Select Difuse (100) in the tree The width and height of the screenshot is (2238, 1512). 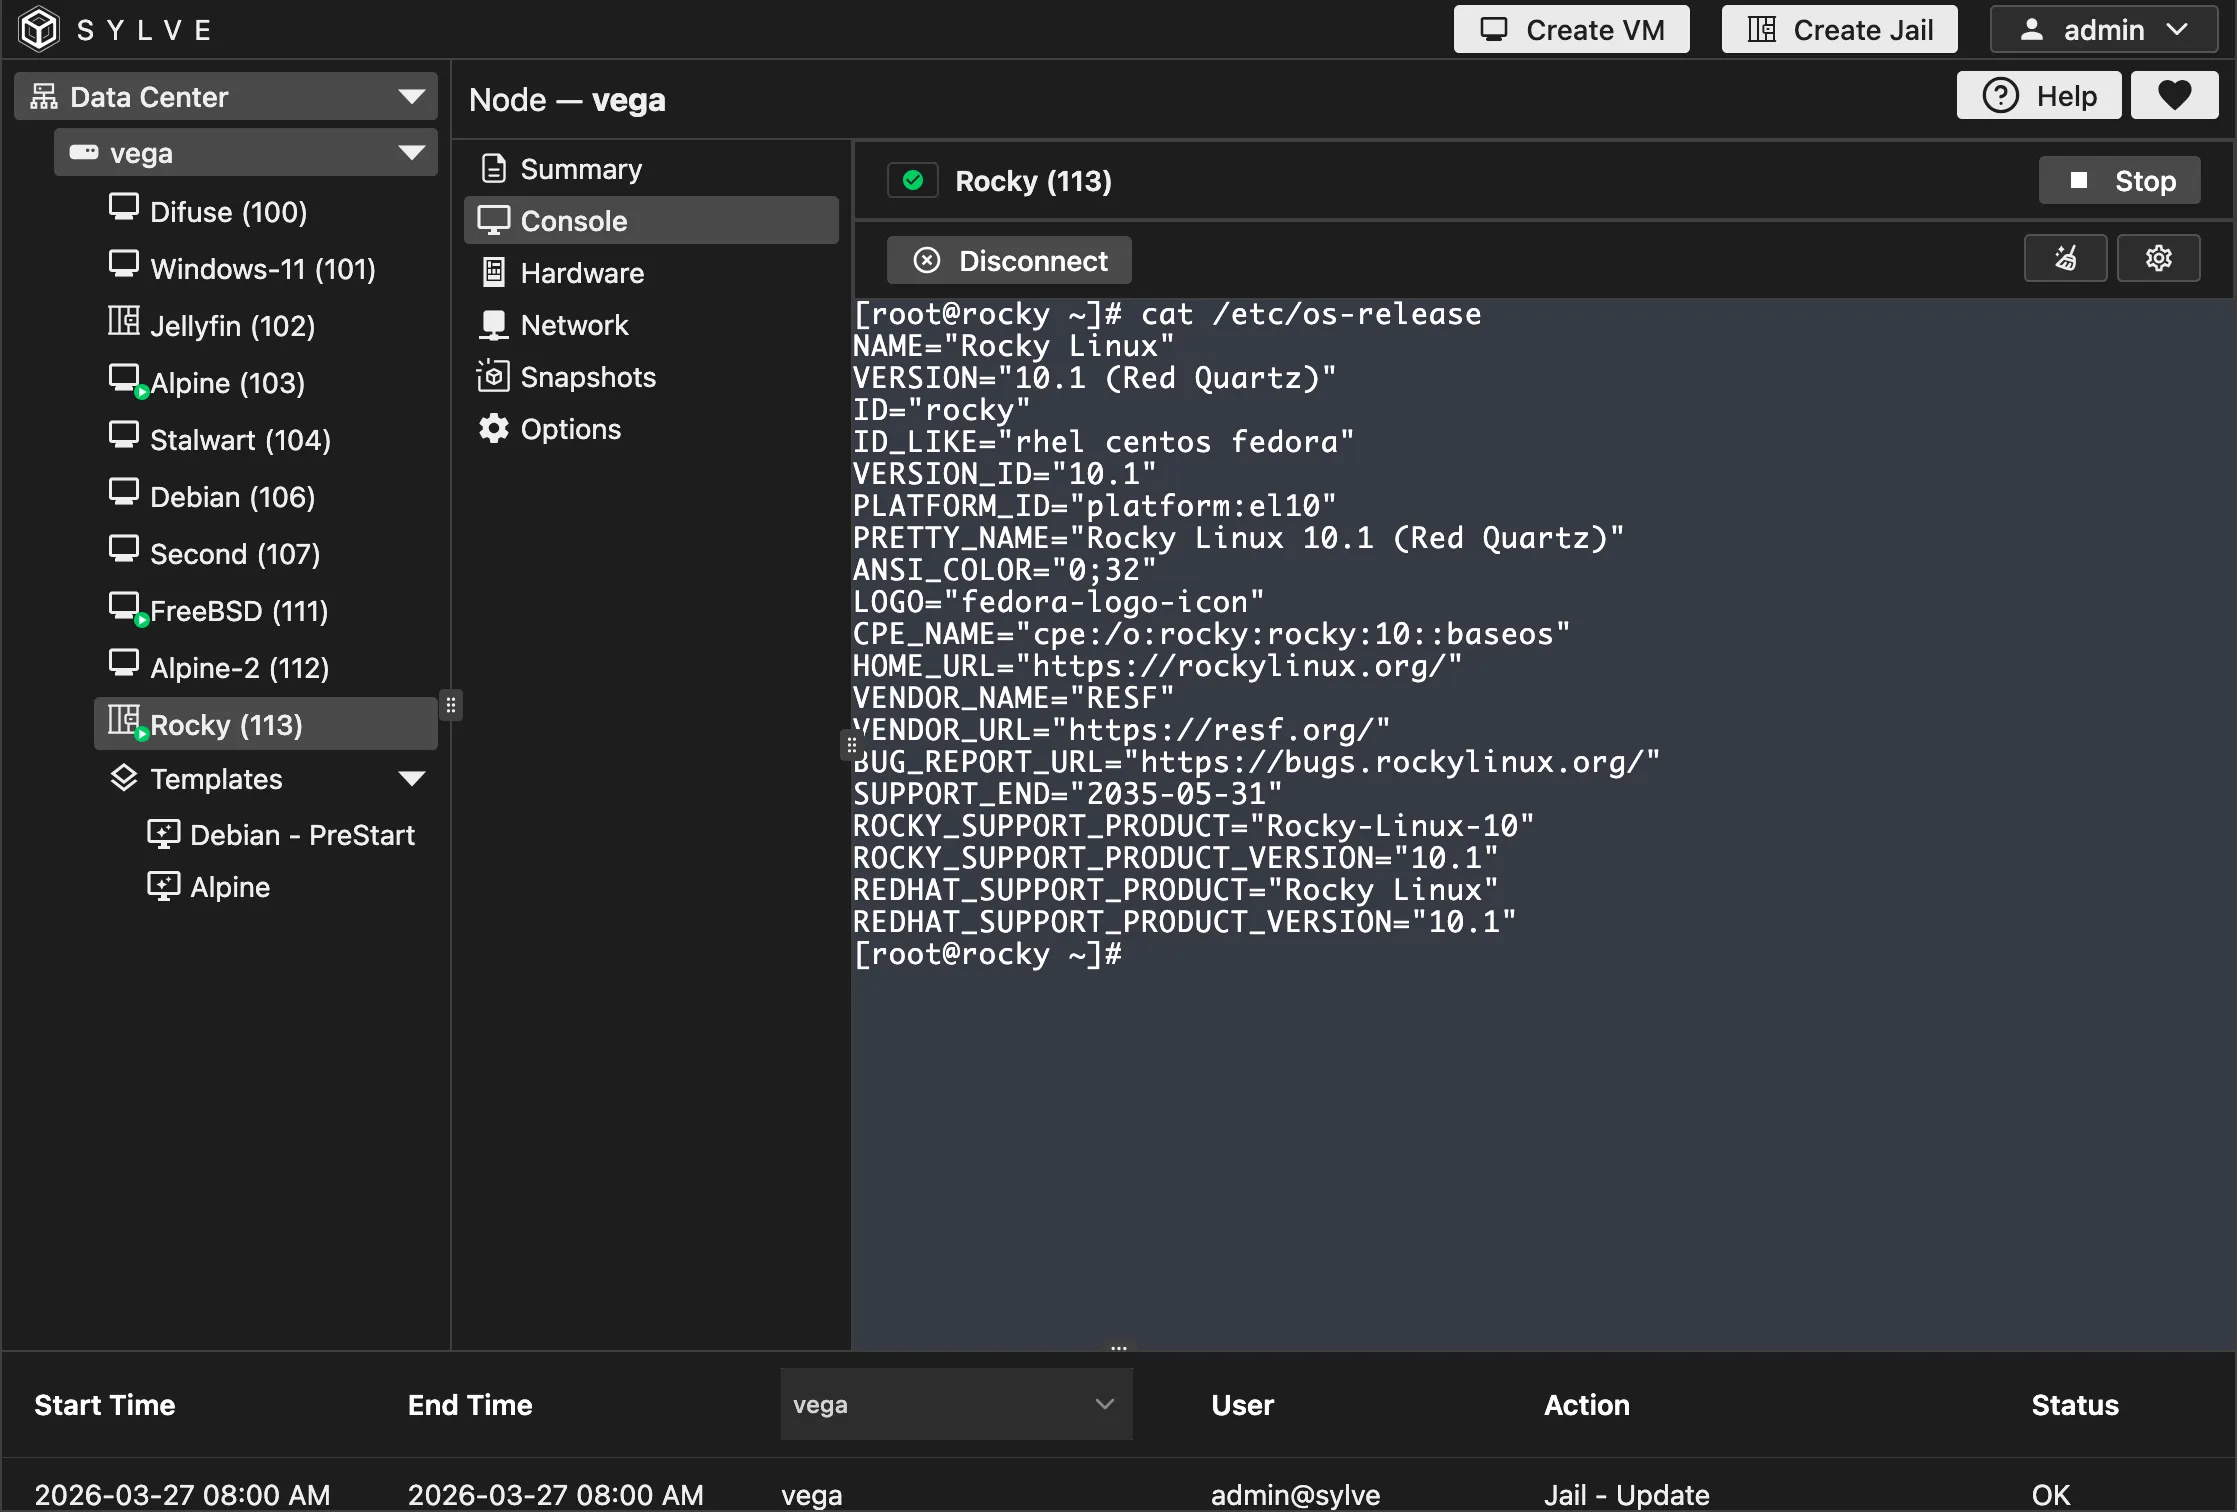(266, 211)
